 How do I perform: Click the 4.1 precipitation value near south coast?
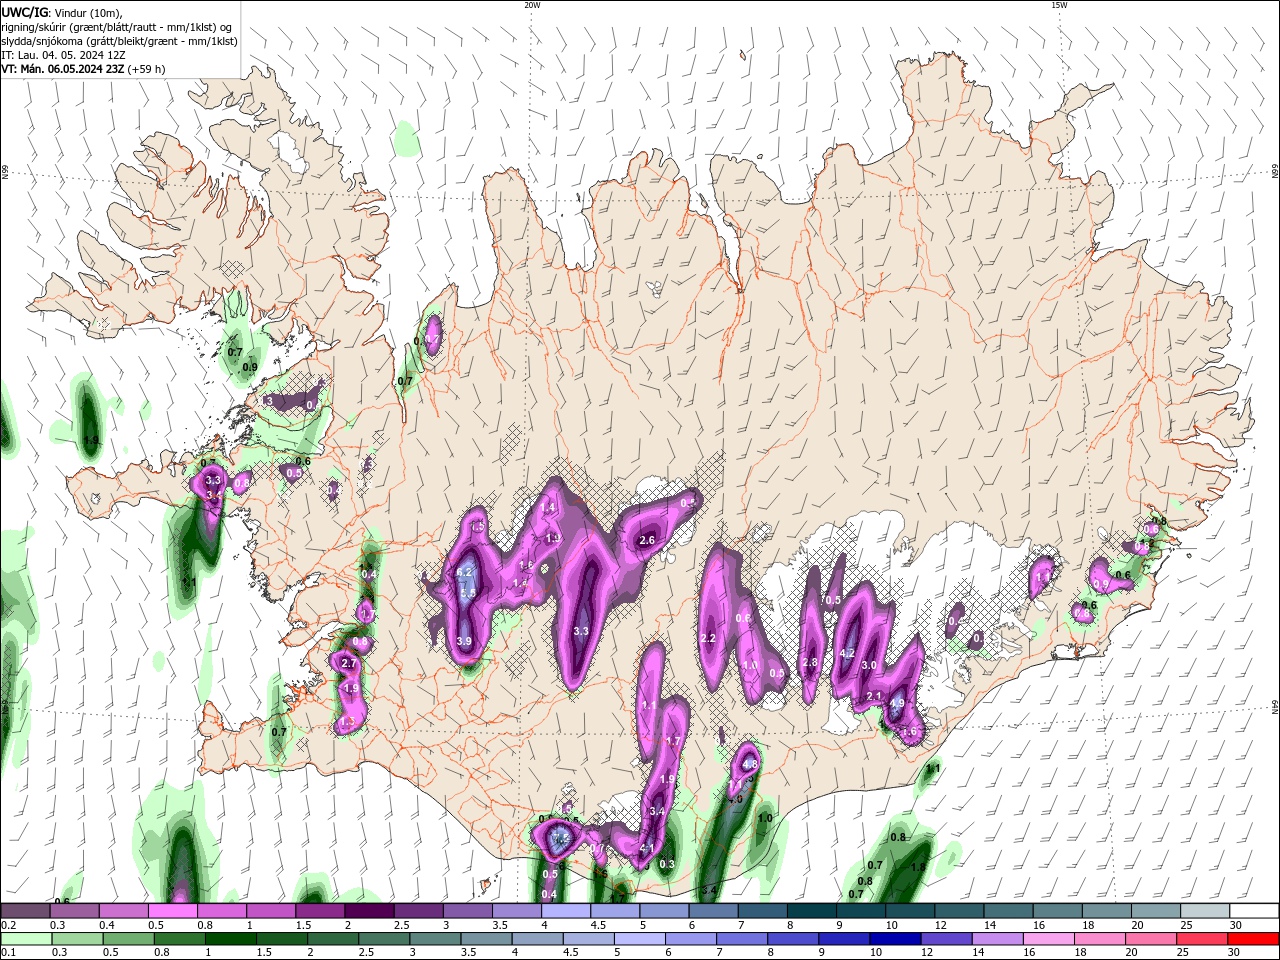tap(646, 849)
